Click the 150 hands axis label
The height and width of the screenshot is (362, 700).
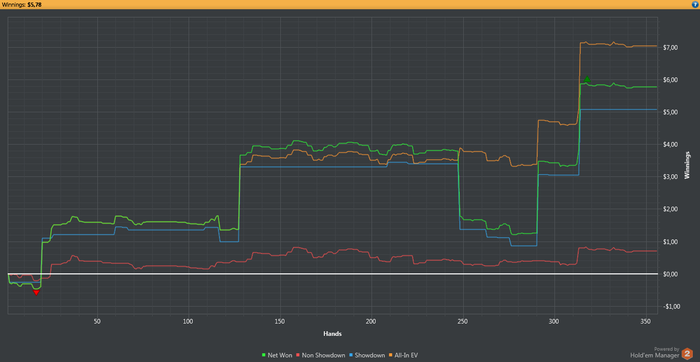[279, 321]
